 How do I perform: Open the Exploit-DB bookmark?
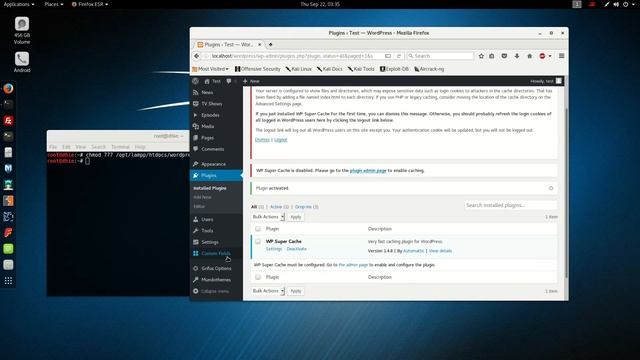(394, 69)
